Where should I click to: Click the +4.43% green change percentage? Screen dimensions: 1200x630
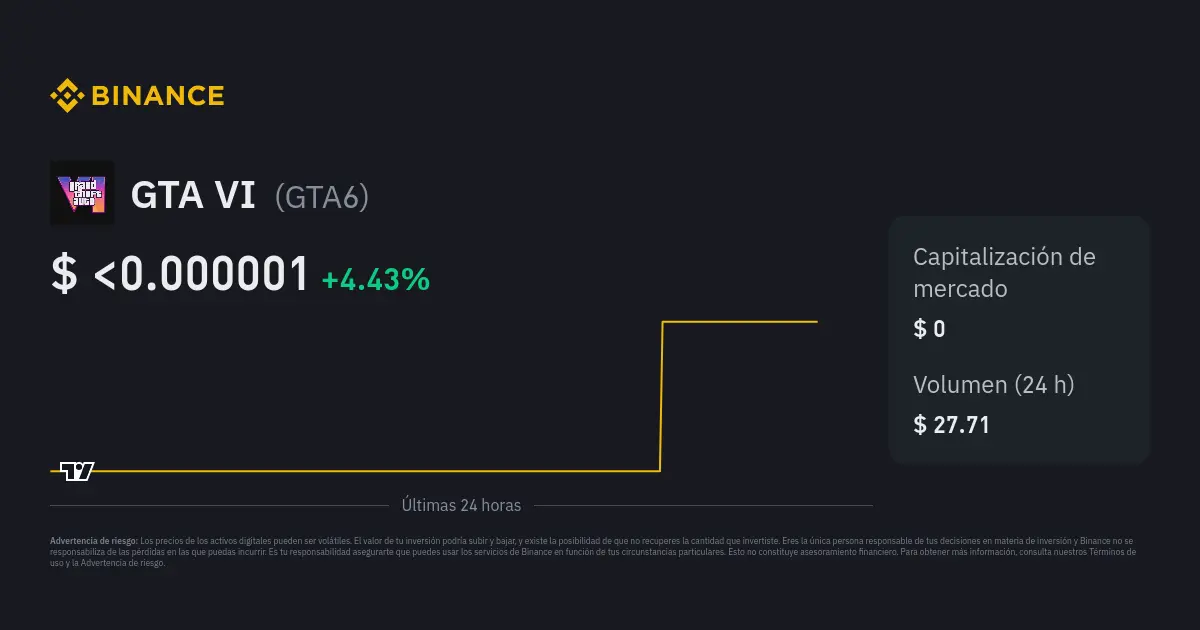point(376,280)
